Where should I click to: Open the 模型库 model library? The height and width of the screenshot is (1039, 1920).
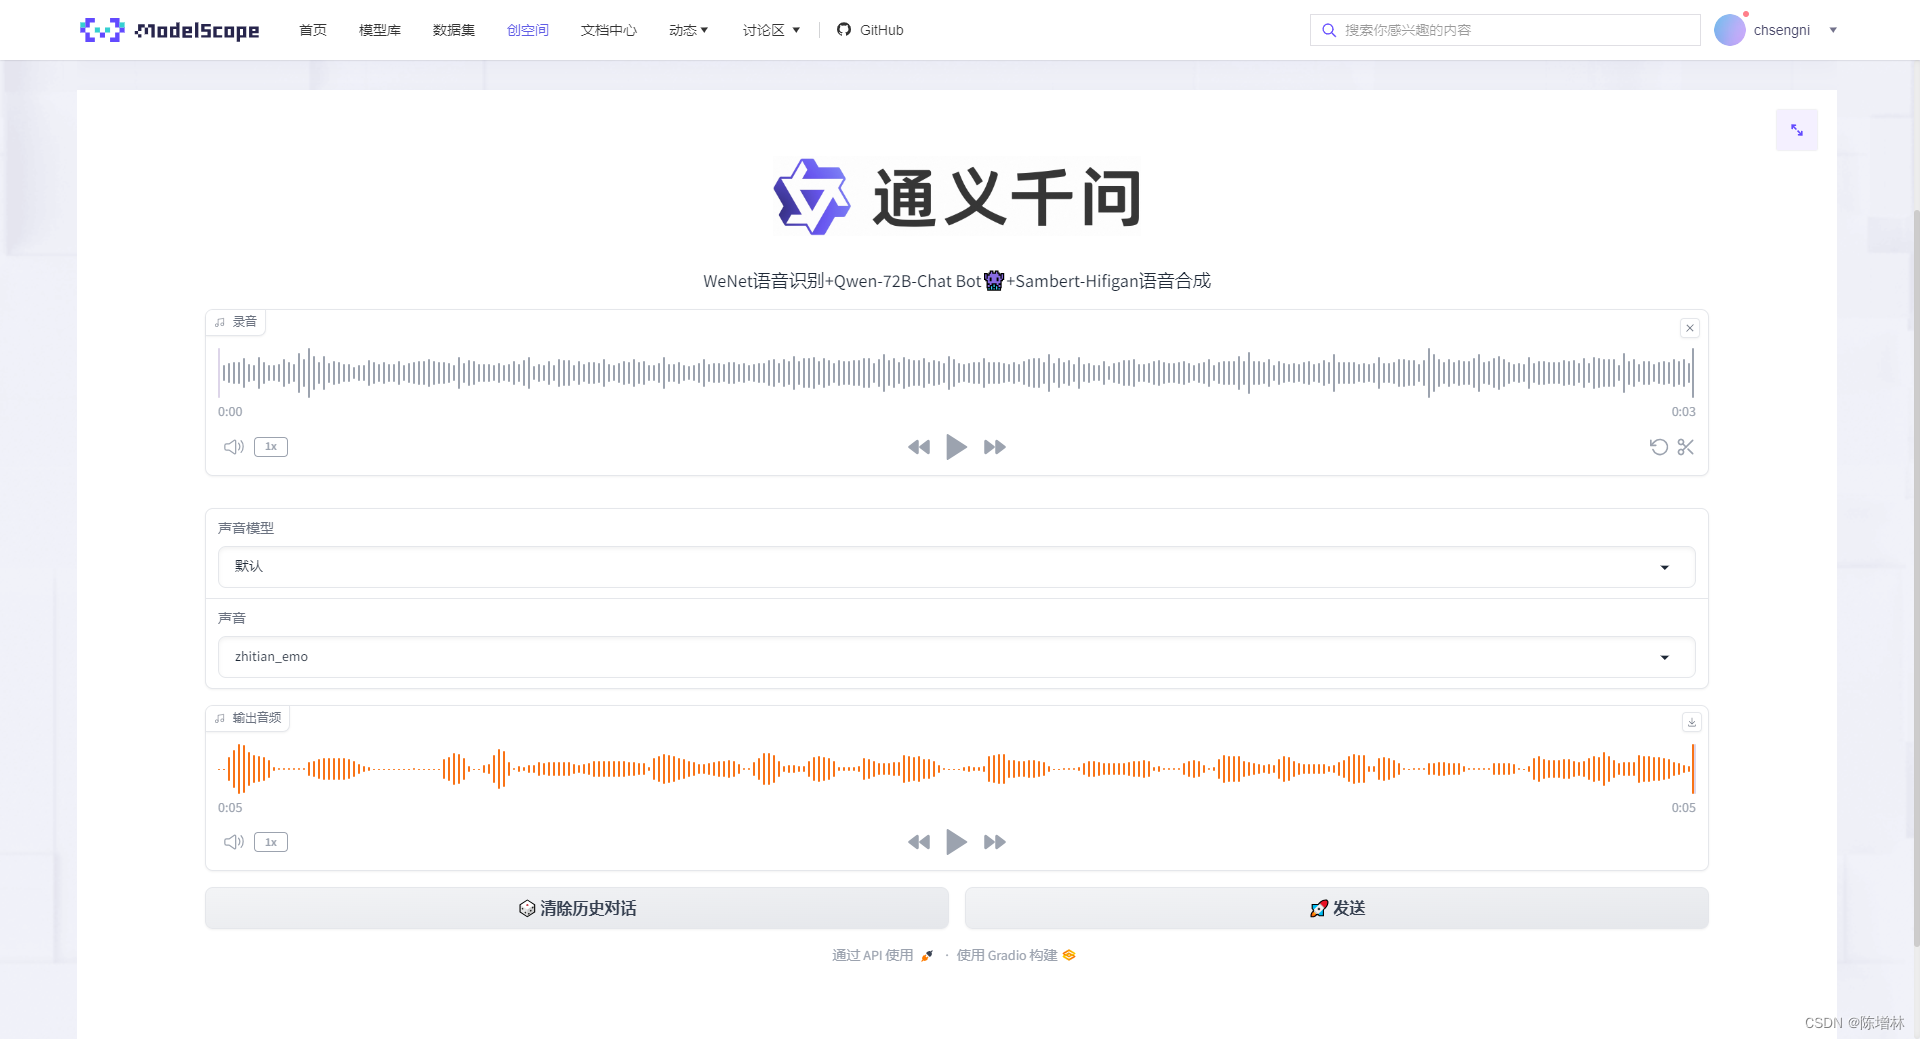(x=380, y=30)
